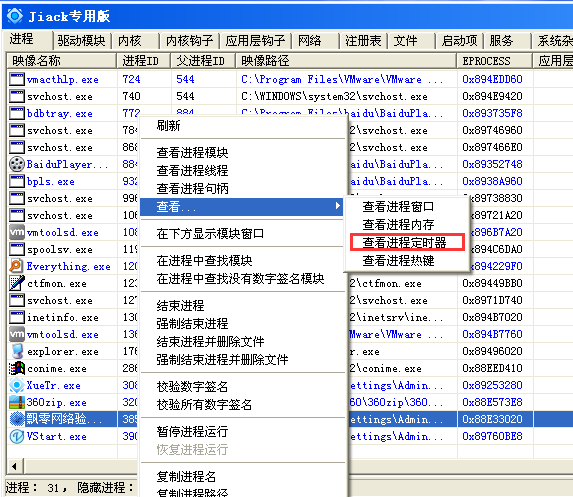The image size is (573, 497).
Task: Open the 启动项 tab
Action: 459,41
